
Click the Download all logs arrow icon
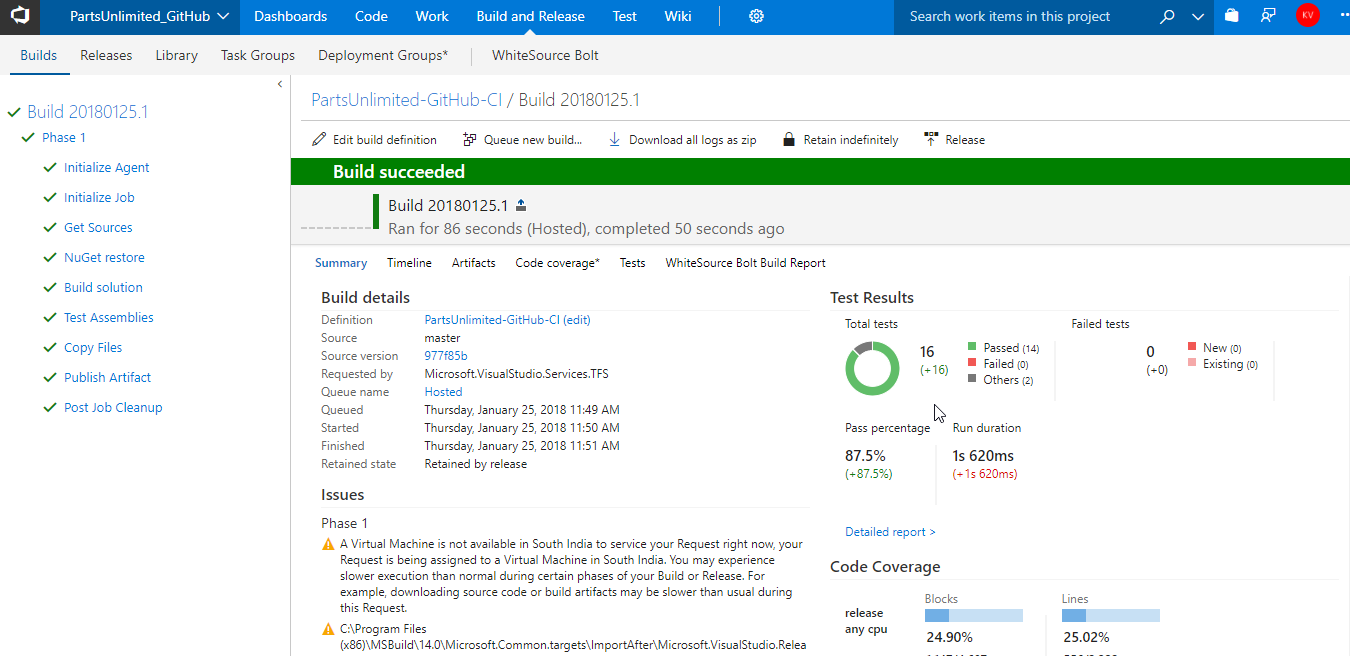(x=615, y=140)
